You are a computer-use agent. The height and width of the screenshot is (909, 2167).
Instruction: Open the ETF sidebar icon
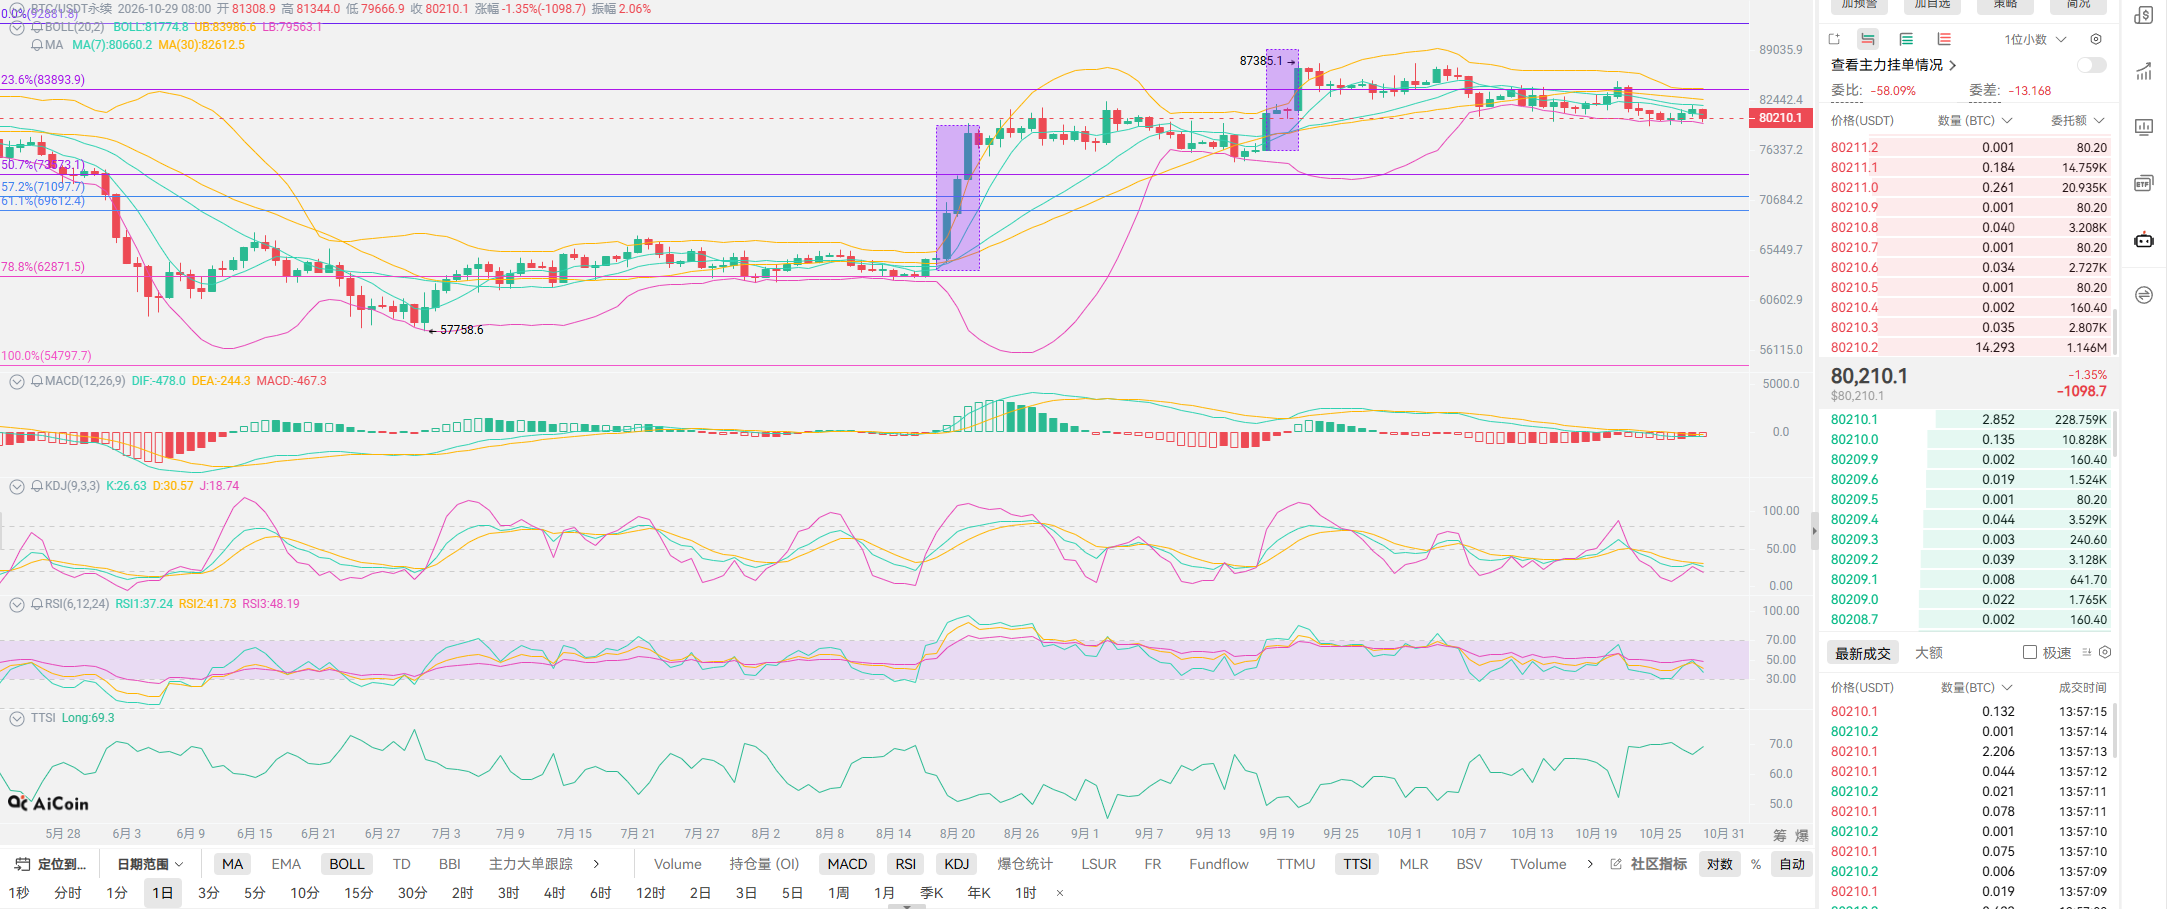2144,183
